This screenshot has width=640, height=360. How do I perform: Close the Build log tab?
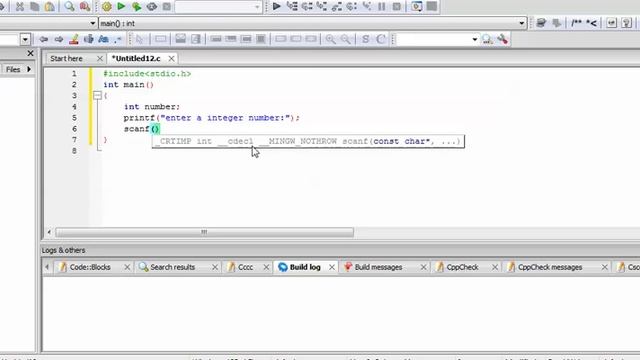pos(332,267)
